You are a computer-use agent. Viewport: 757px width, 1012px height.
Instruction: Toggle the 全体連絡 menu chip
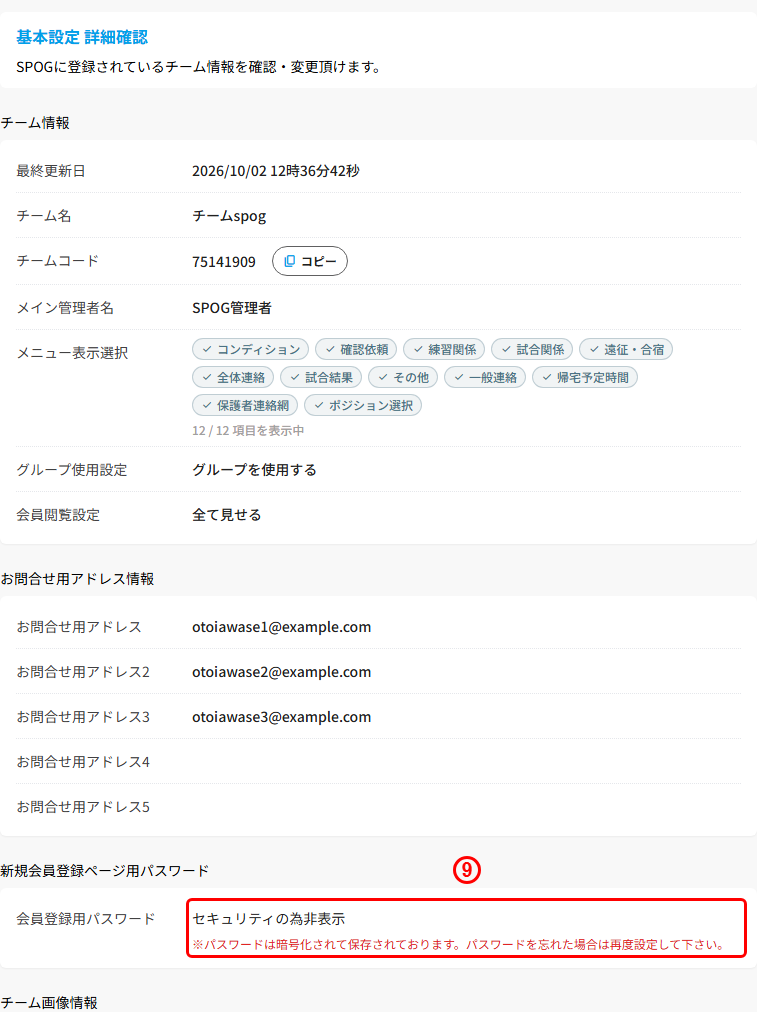tap(233, 378)
